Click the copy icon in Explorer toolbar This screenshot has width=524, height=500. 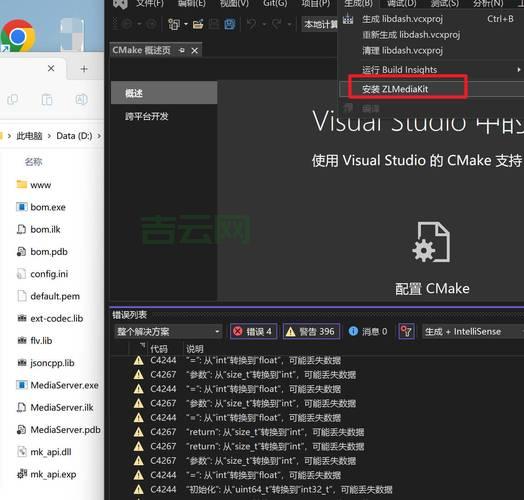coord(13,99)
